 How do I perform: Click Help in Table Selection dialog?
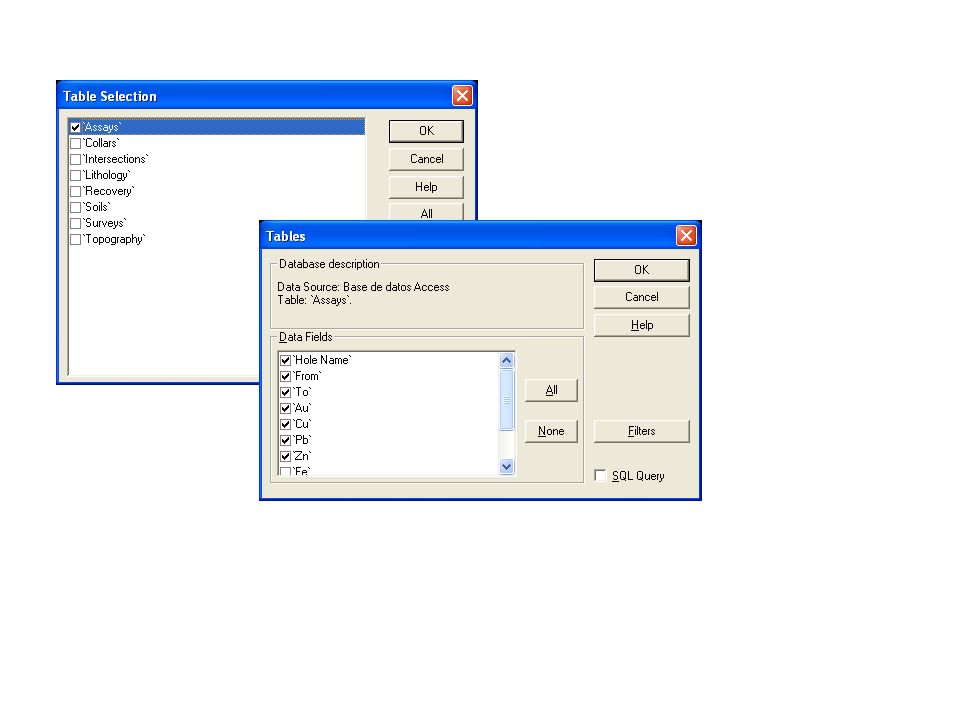pyautogui.click(x=426, y=187)
